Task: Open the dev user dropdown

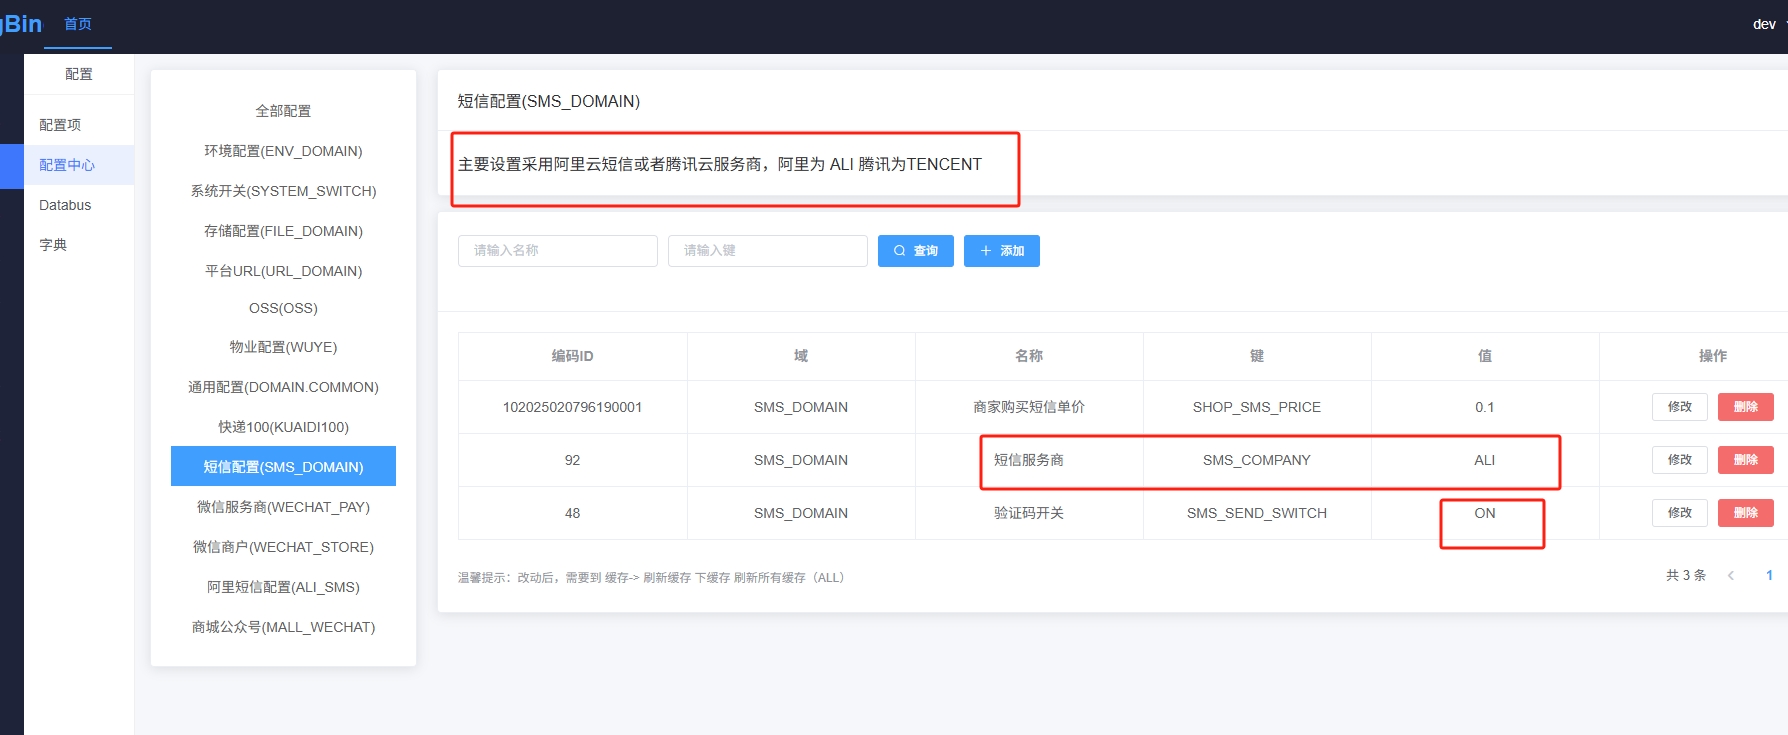Action: tap(1768, 24)
